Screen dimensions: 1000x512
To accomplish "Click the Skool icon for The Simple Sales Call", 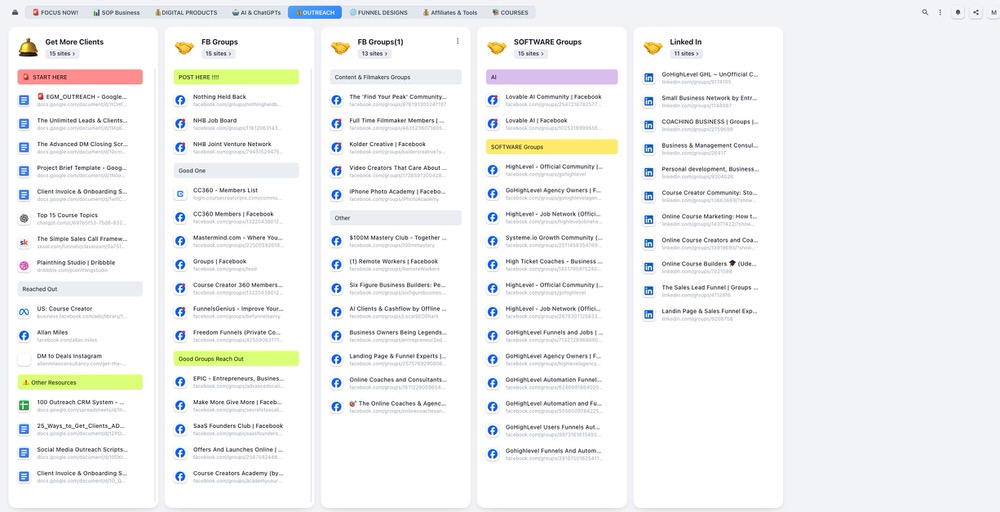I will [24, 242].
